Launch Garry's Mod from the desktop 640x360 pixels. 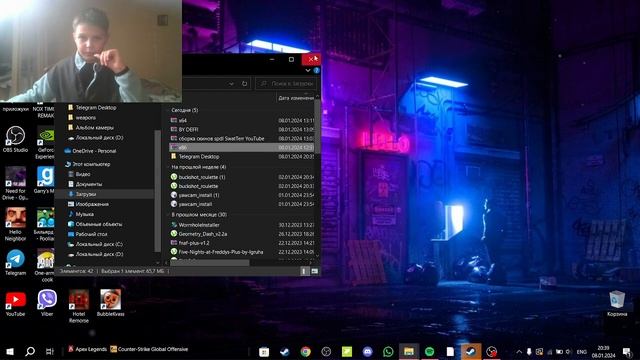tap(45, 180)
